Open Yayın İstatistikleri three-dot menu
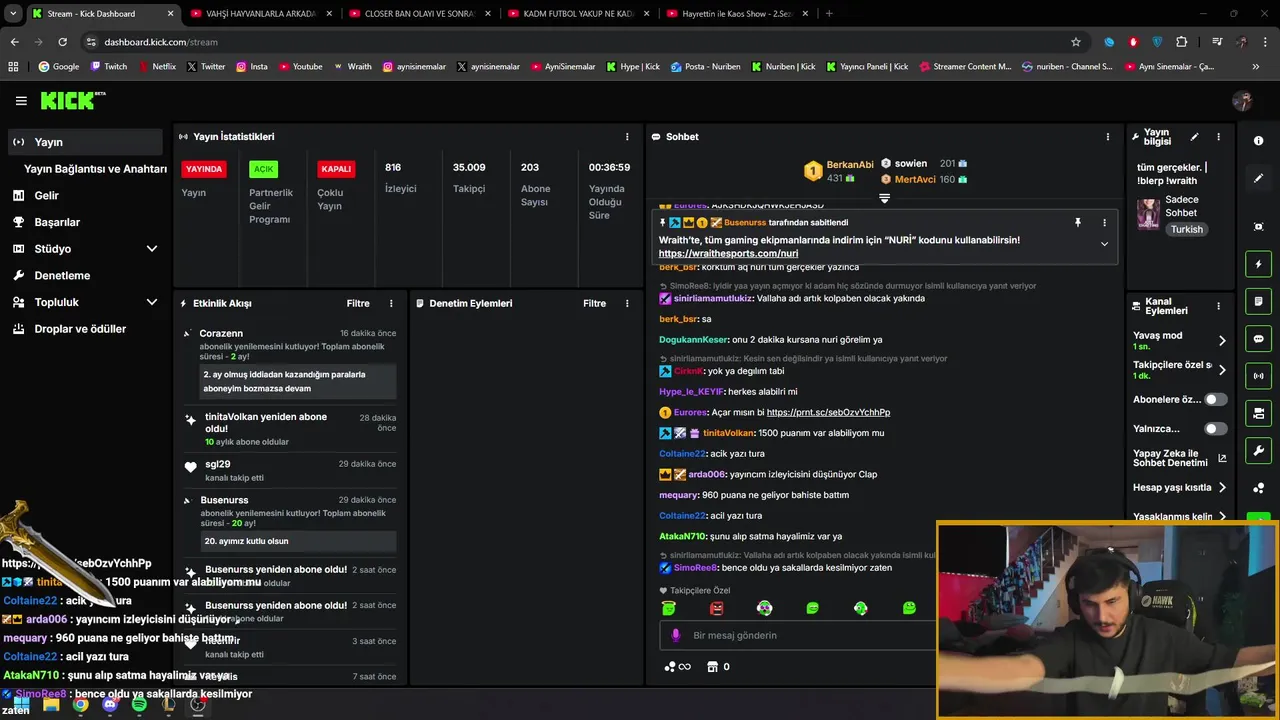This screenshot has width=1280, height=720. [627, 137]
